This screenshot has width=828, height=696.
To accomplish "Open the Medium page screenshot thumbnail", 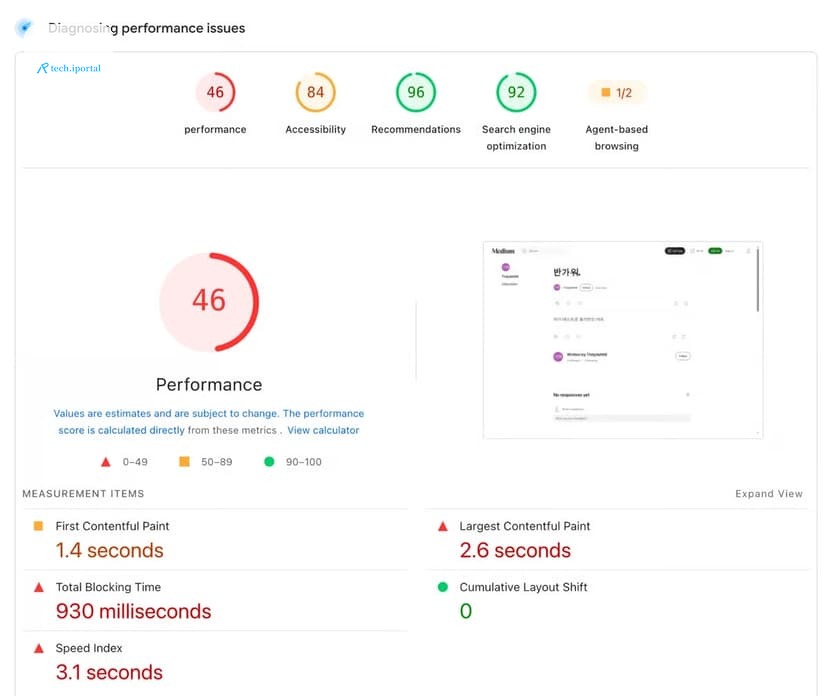I will point(623,340).
